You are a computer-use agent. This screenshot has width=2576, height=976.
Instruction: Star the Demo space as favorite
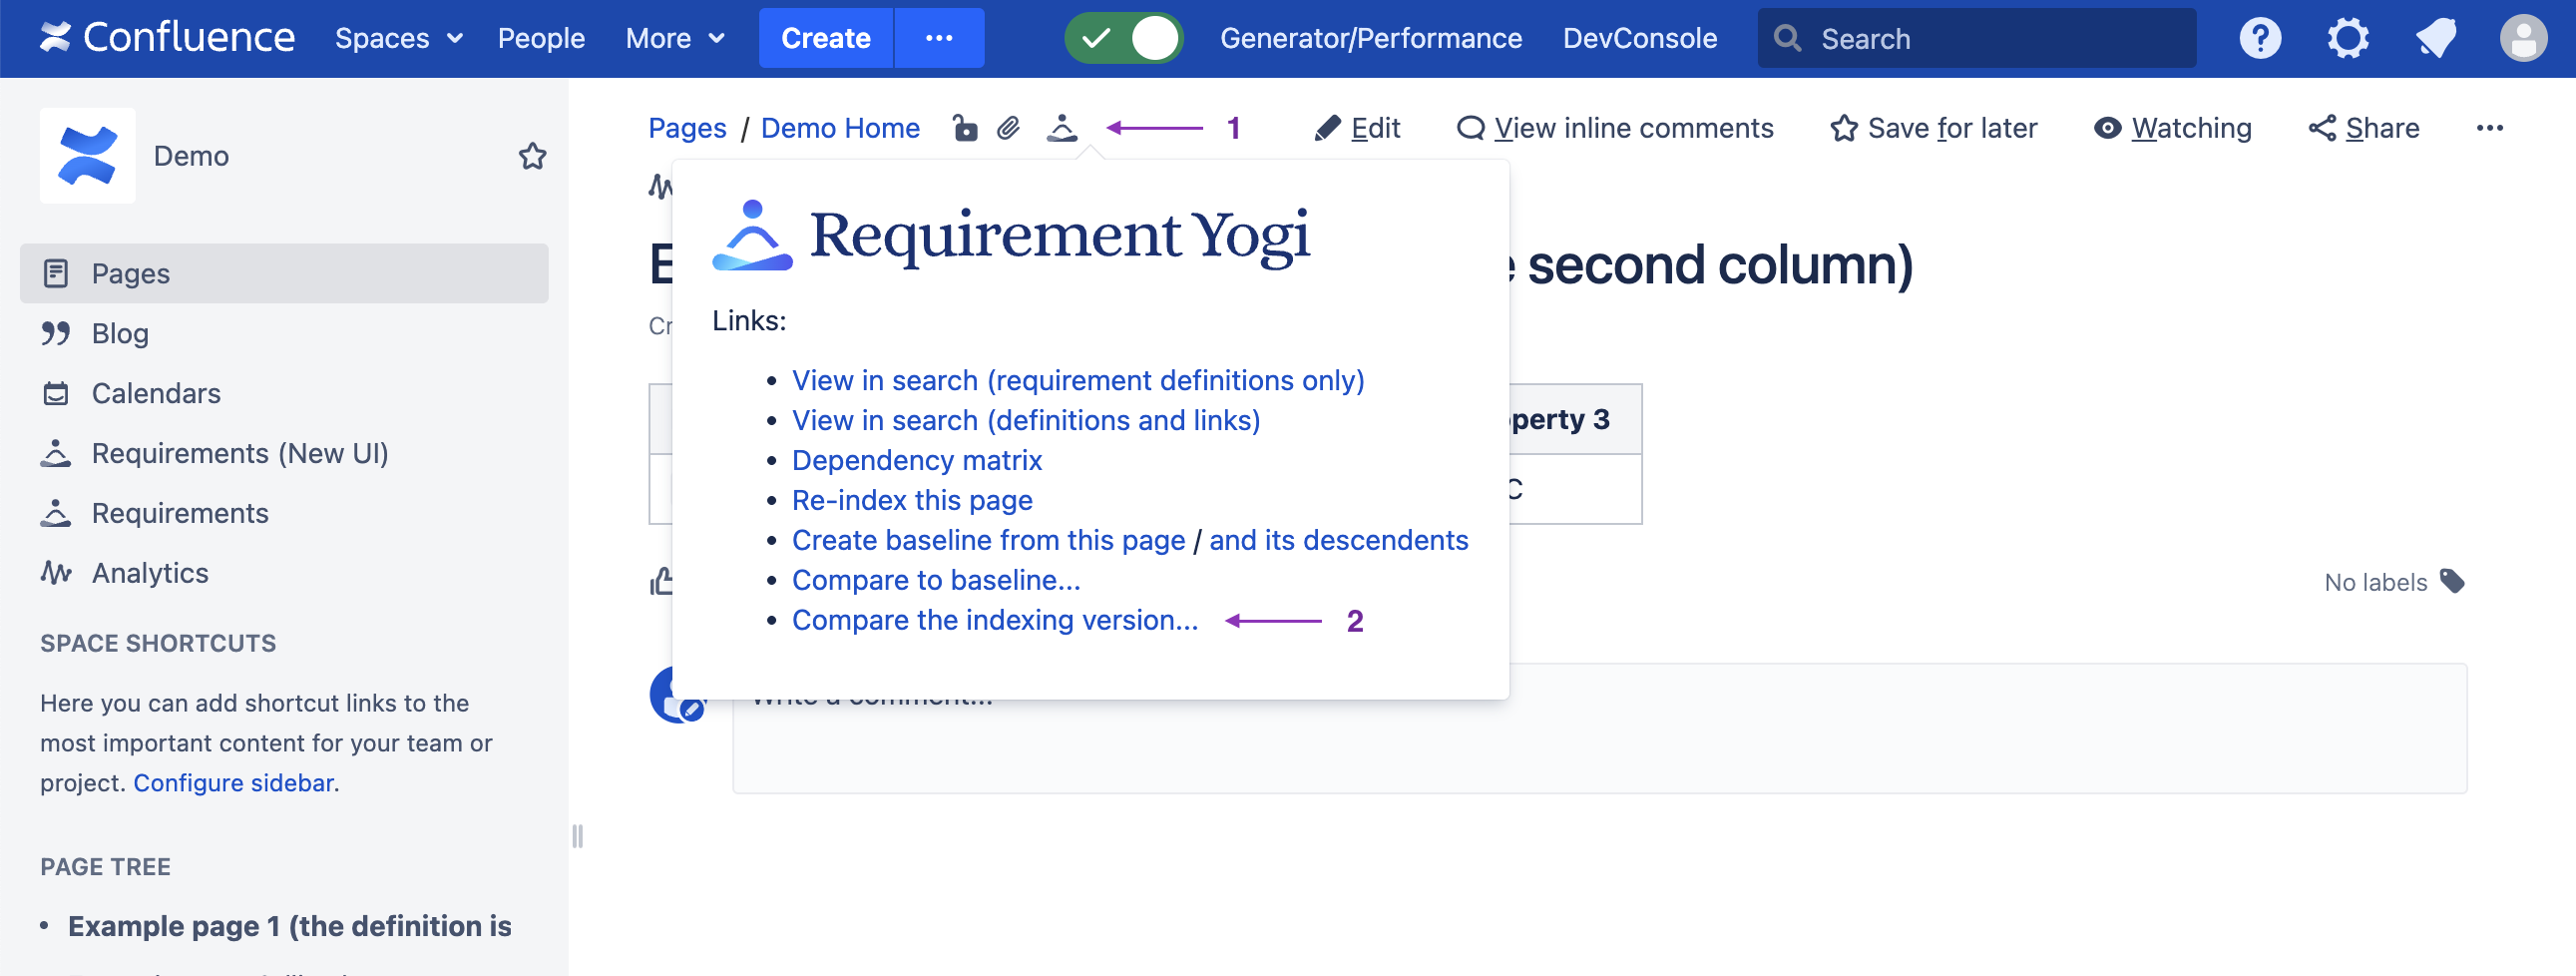pos(532,156)
